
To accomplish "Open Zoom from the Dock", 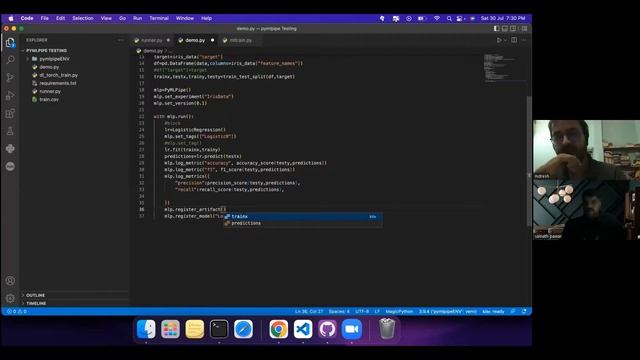I will point(352,329).
